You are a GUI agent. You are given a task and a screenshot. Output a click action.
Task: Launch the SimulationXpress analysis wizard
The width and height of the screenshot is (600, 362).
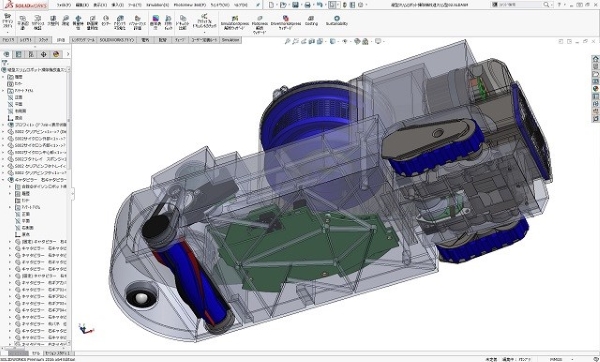(235, 22)
